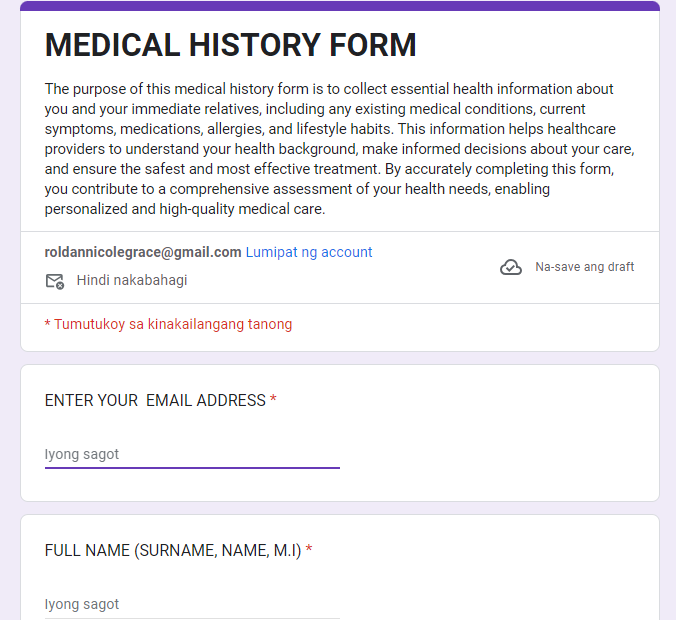Click the Hindi nakabahagi label

pyautogui.click(x=132, y=280)
